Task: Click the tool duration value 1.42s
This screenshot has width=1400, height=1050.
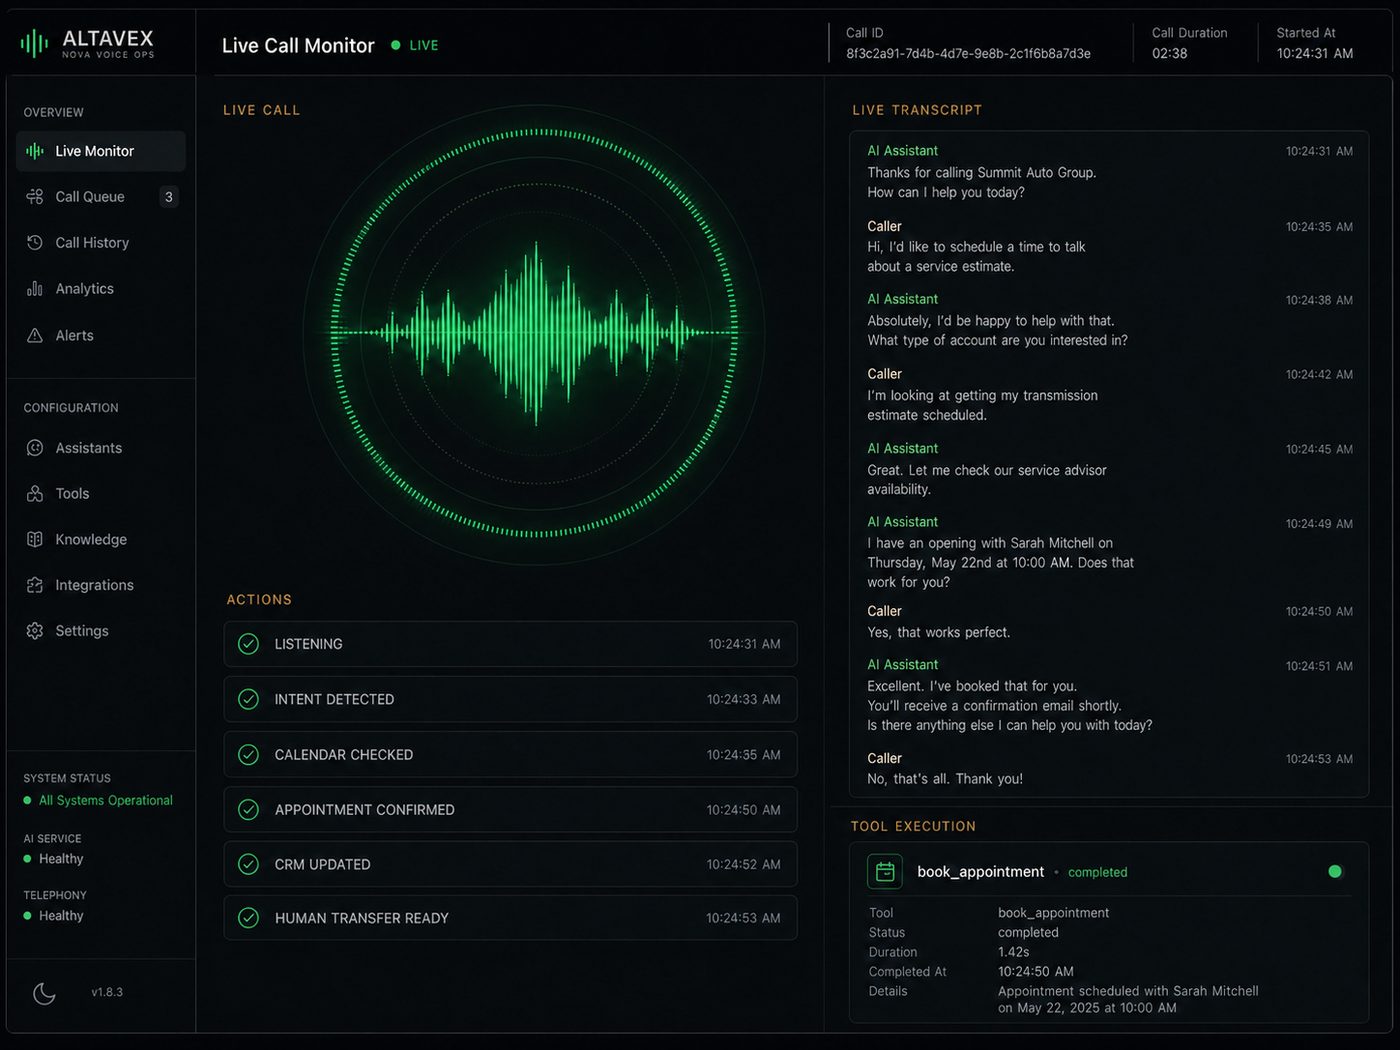Action: (1013, 952)
